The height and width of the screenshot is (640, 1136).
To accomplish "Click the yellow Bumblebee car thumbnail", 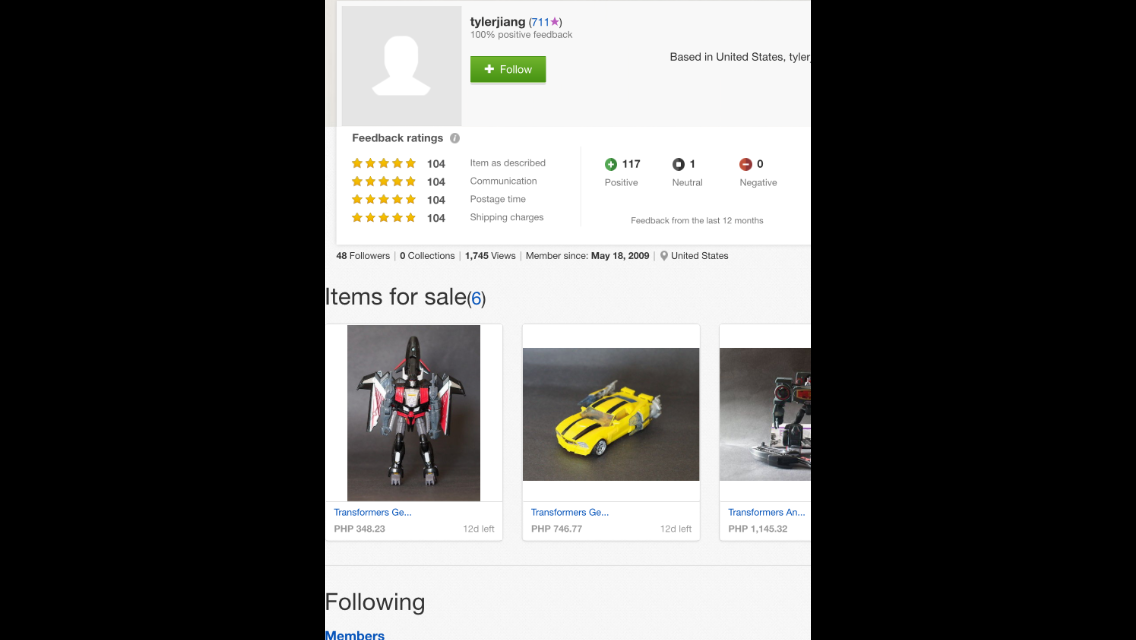I will (611, 414).
